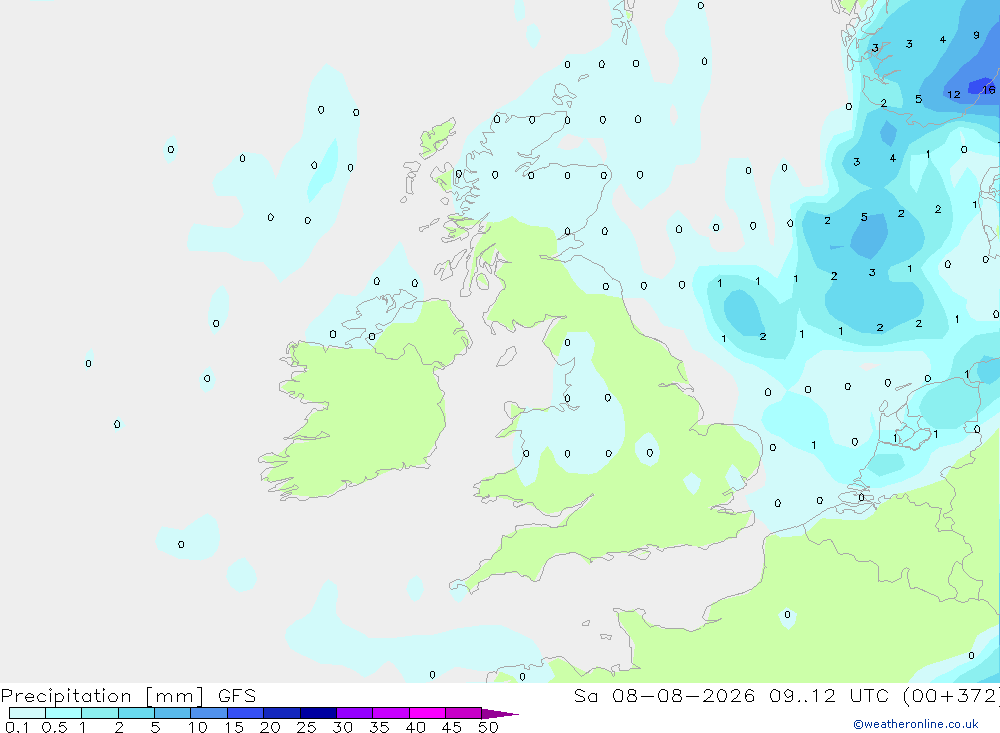Click the 45–50 mm legend color box
The width and height of the screenshot is (1000, 733).
click(x=464, y=713)
